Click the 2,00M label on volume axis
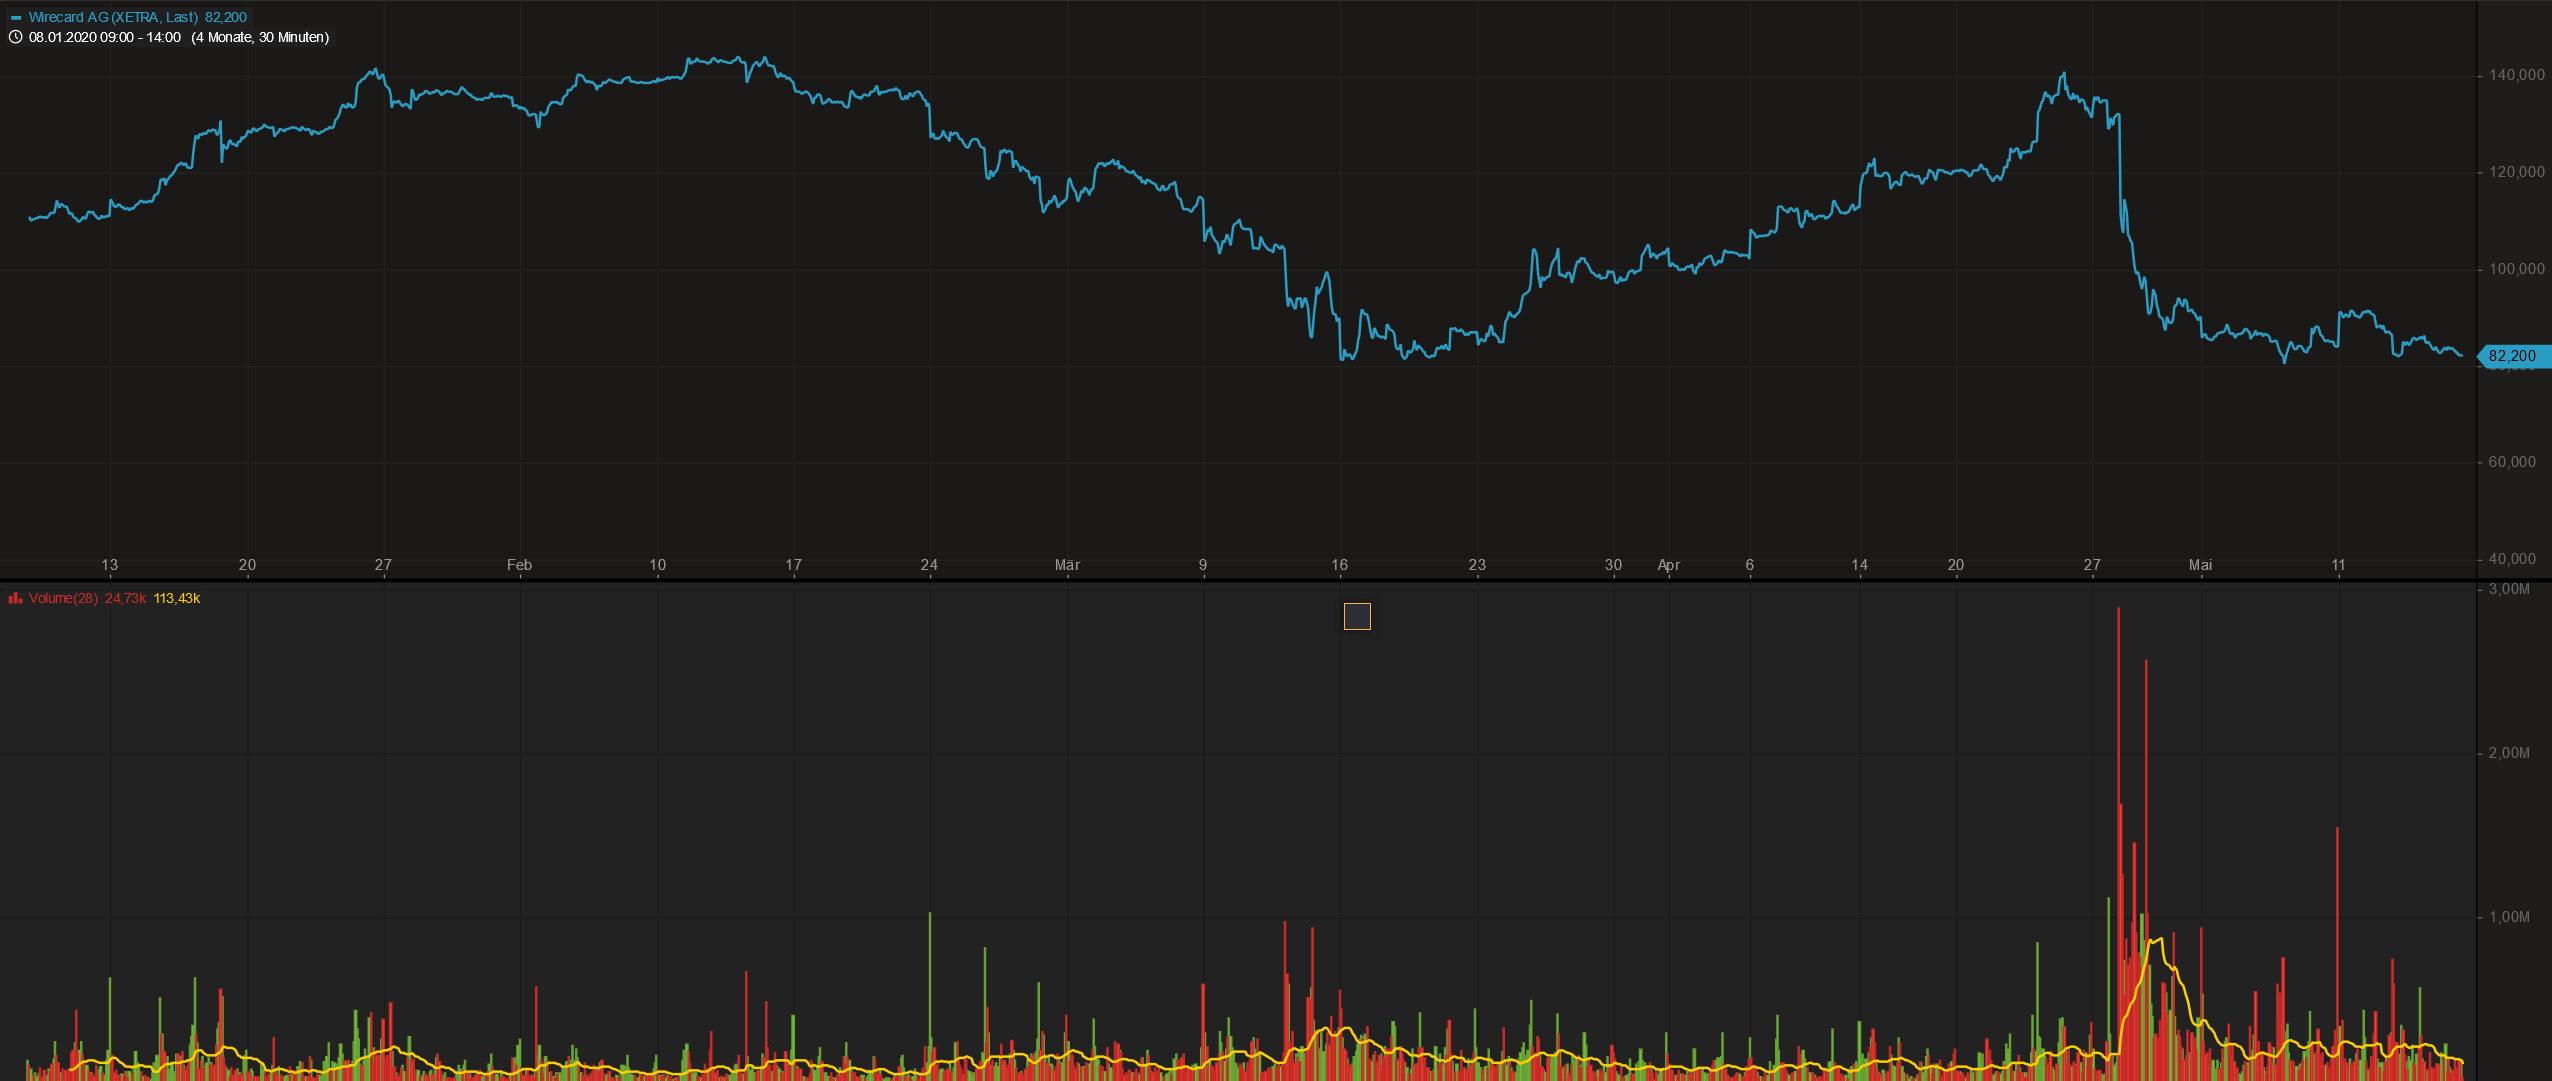Viewport: 2552px width, 1081px height. pyautogui.click(x=2509, y=753)
